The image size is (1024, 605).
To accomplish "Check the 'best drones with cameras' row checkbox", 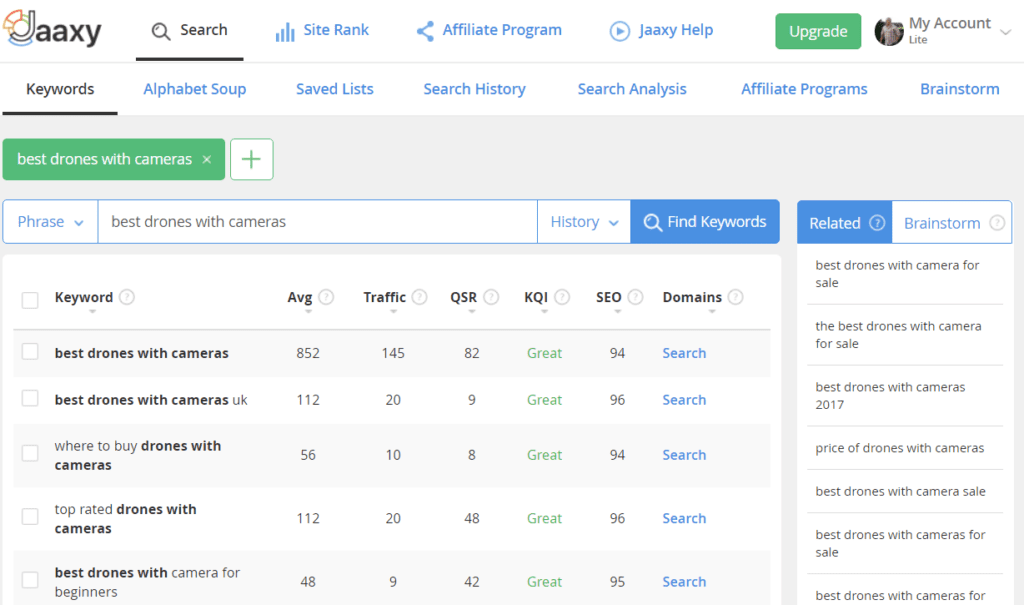I will tap(30, 352).
